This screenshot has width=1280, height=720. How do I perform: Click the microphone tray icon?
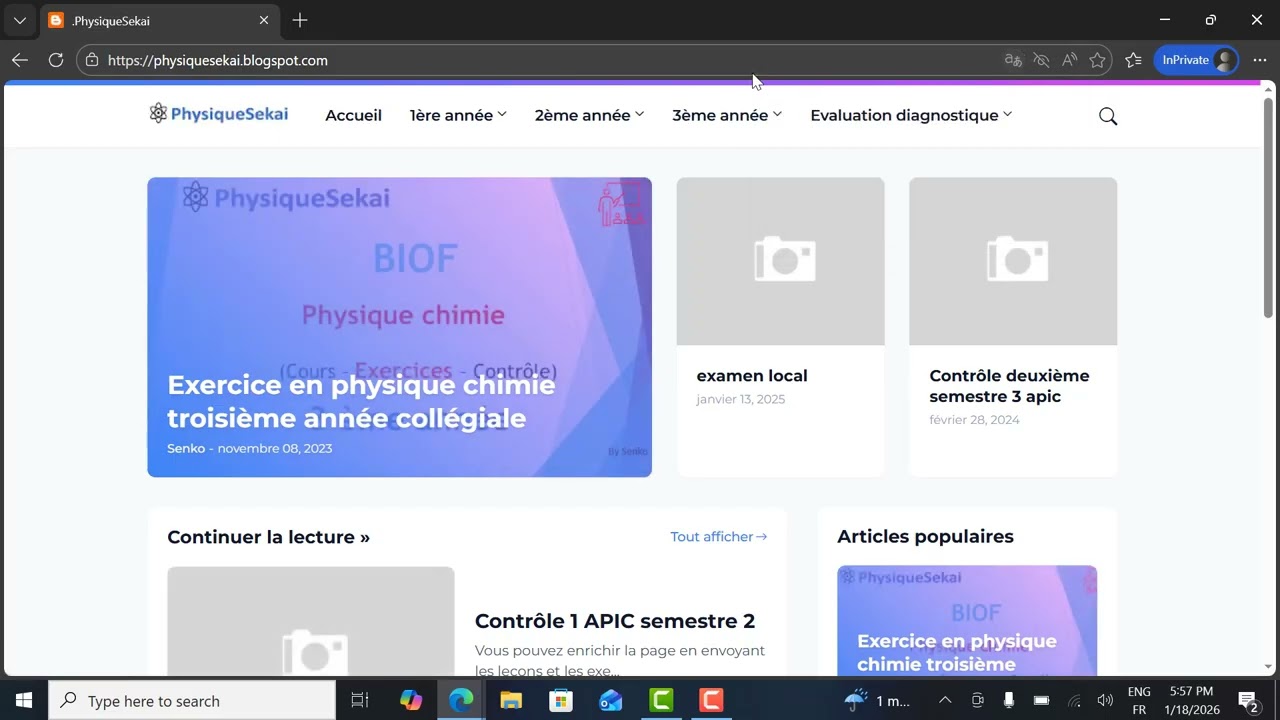1009,701
